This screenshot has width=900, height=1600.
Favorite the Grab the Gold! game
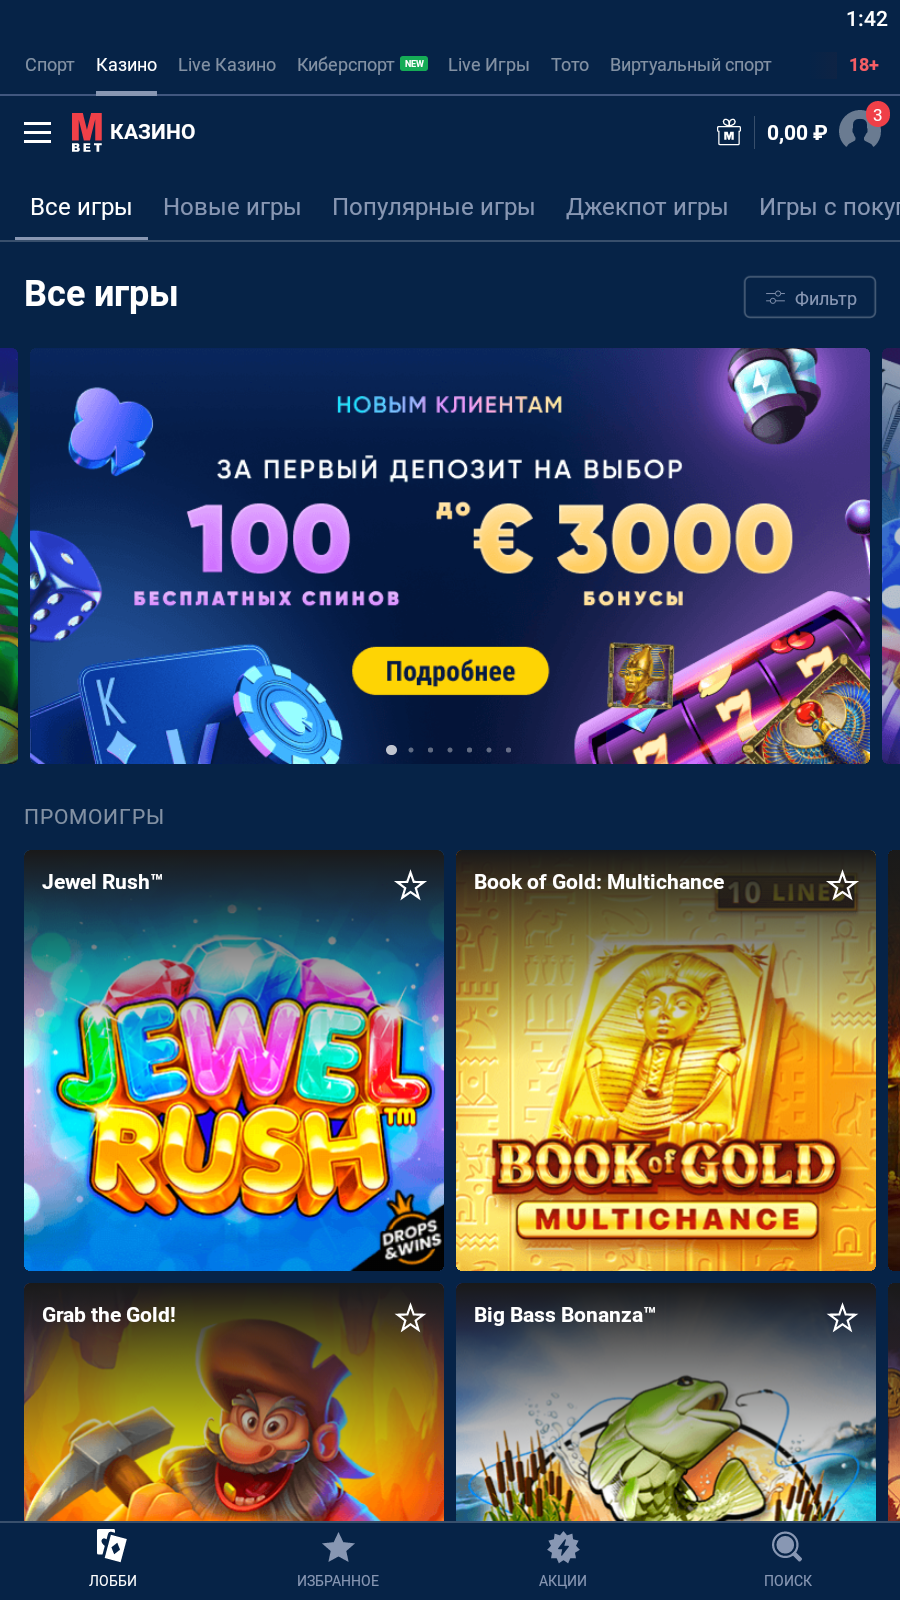(x=410, y=1318)
